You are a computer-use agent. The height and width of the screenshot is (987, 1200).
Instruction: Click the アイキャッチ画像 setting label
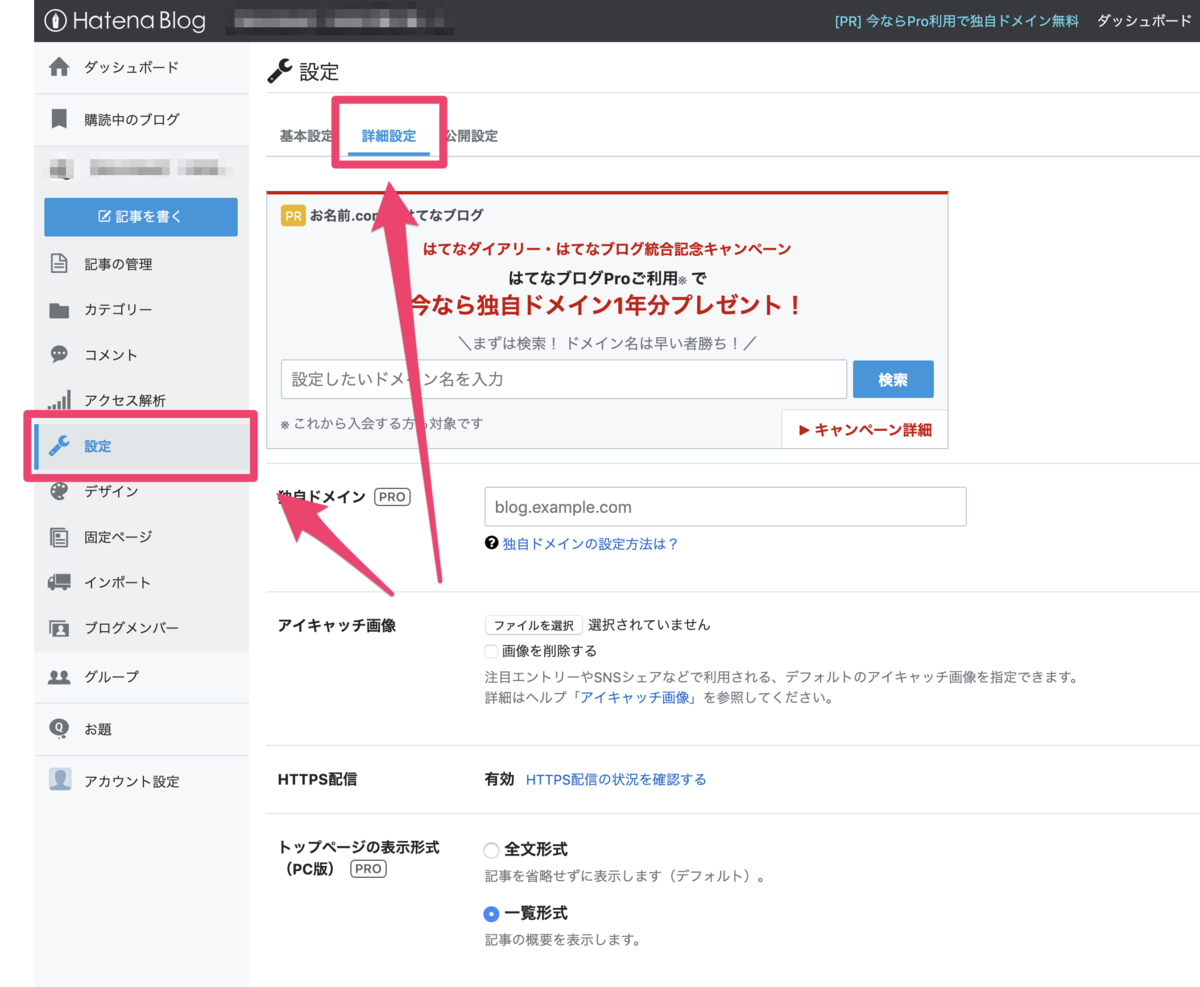pyautogui.click(x=337, y=625)
